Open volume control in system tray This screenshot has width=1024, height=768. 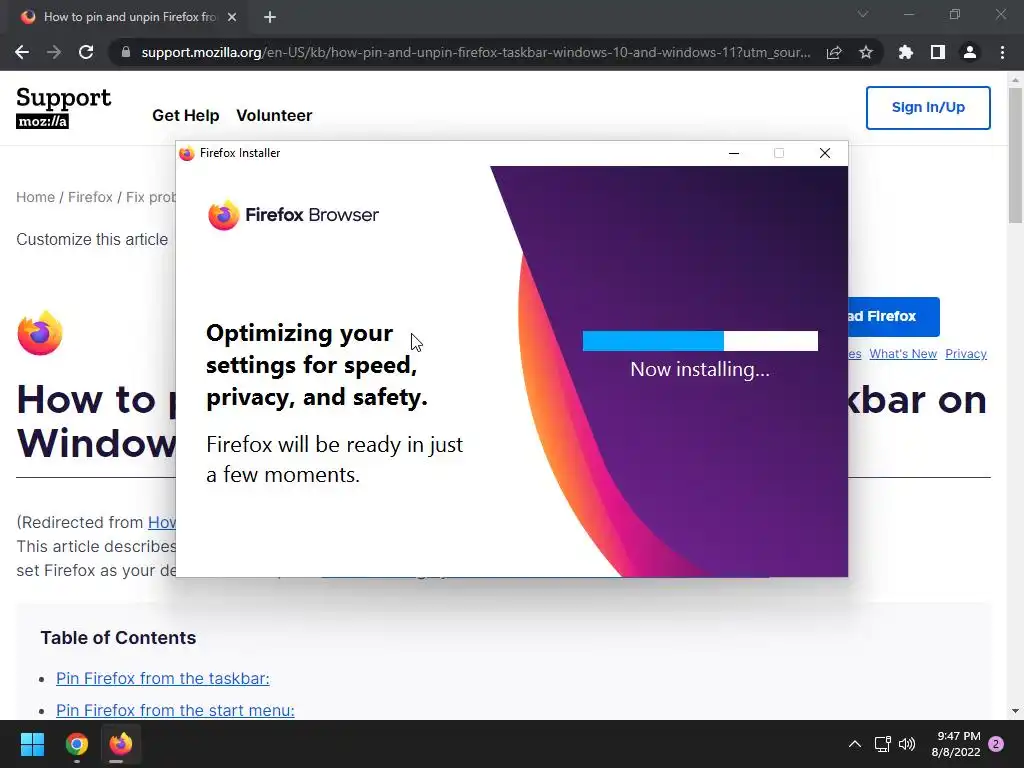tap(907, 744)
